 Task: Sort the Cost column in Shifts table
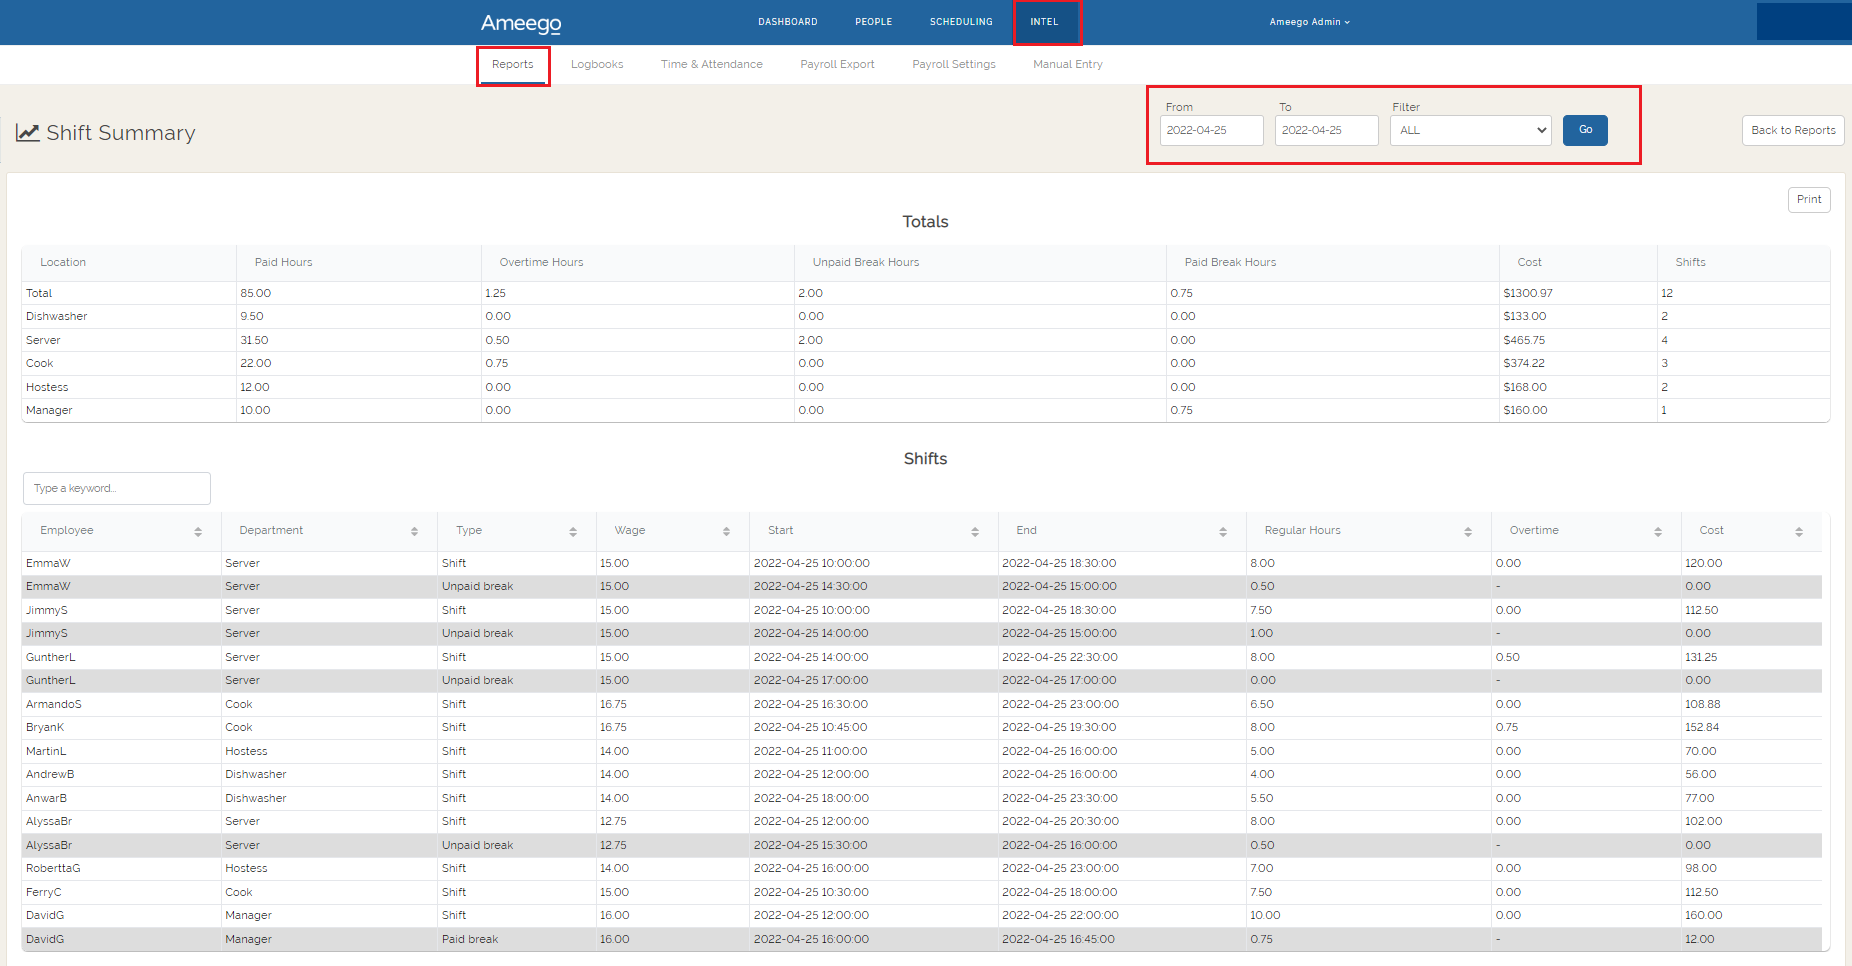coord(1799,531)
